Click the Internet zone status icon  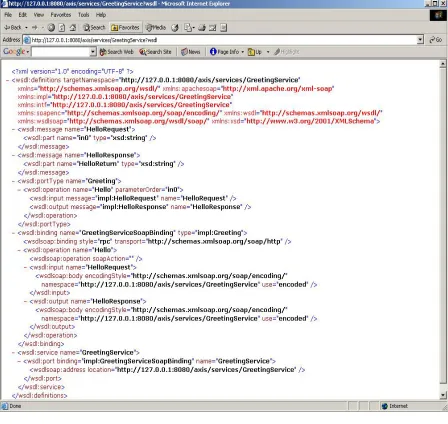click(385, 406)
